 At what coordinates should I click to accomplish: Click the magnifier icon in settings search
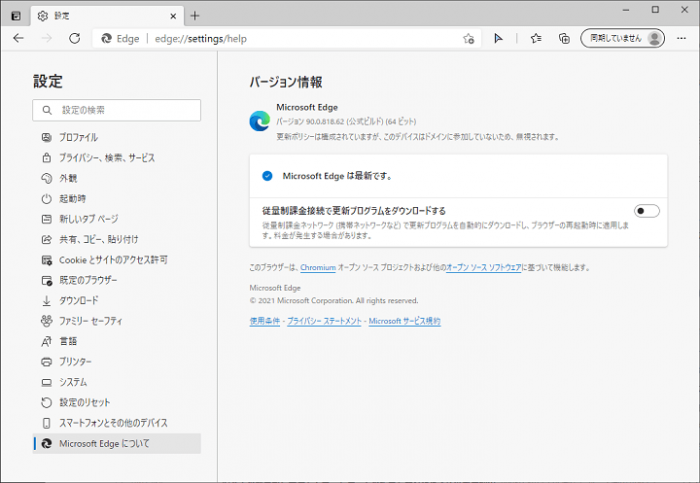(x=47, y=110)
